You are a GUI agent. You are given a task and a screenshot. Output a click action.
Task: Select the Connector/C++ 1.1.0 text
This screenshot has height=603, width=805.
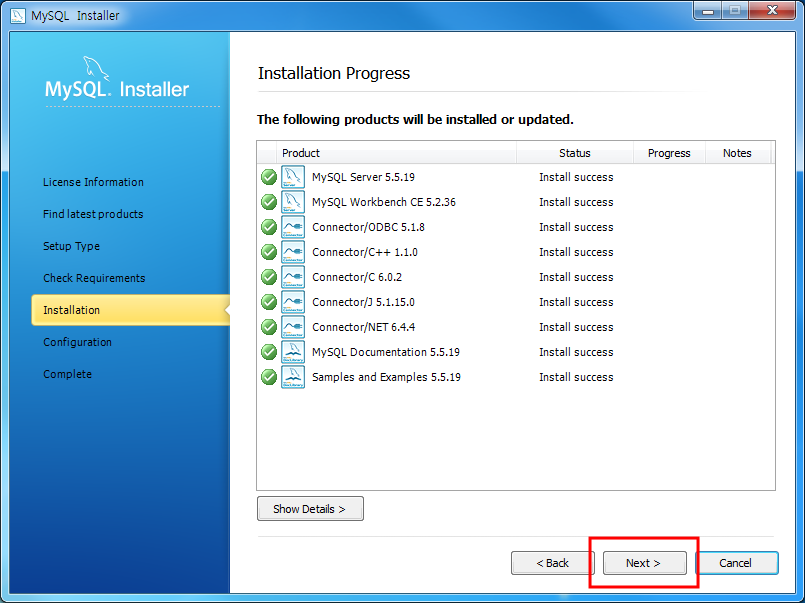(365, 252)
